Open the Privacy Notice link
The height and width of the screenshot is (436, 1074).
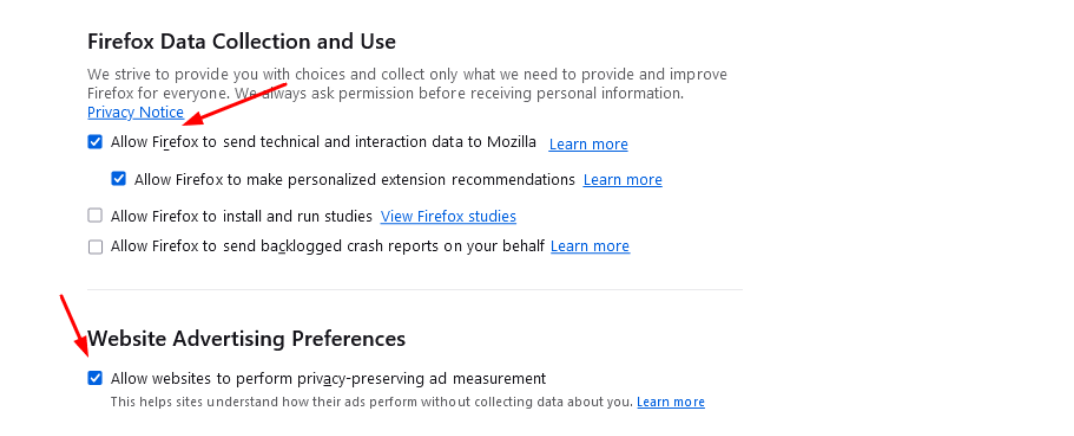coord(135,112)
